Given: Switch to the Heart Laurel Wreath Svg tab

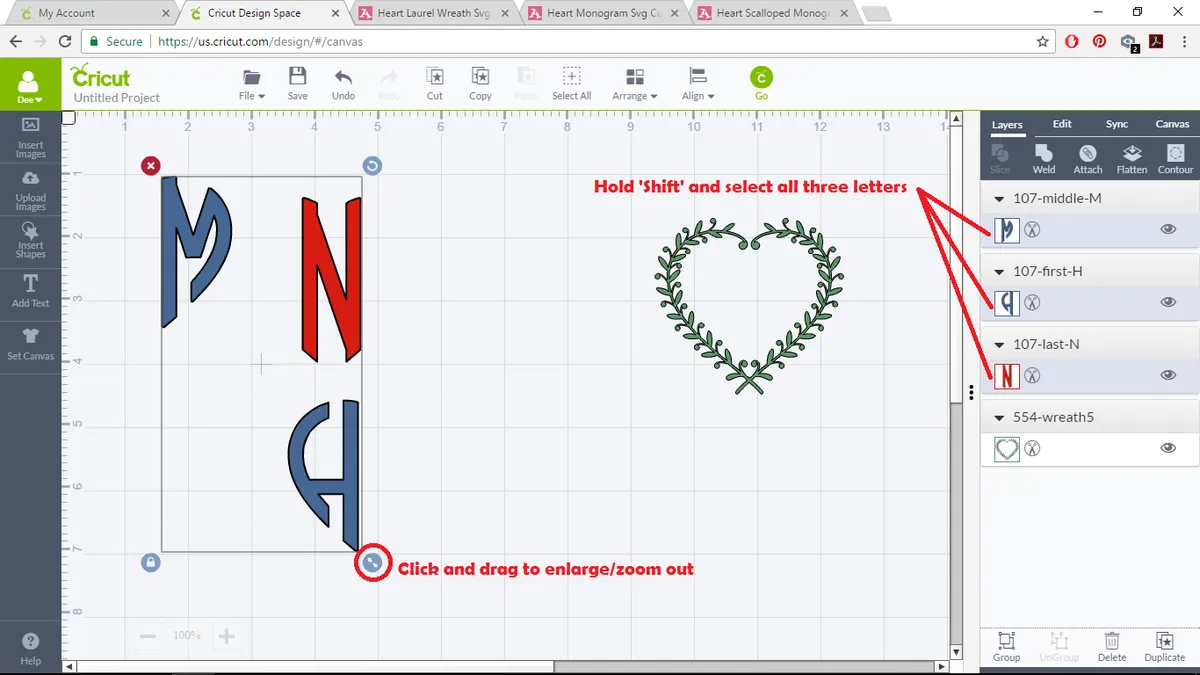Looking at the screenshot, I should point(433,13).
